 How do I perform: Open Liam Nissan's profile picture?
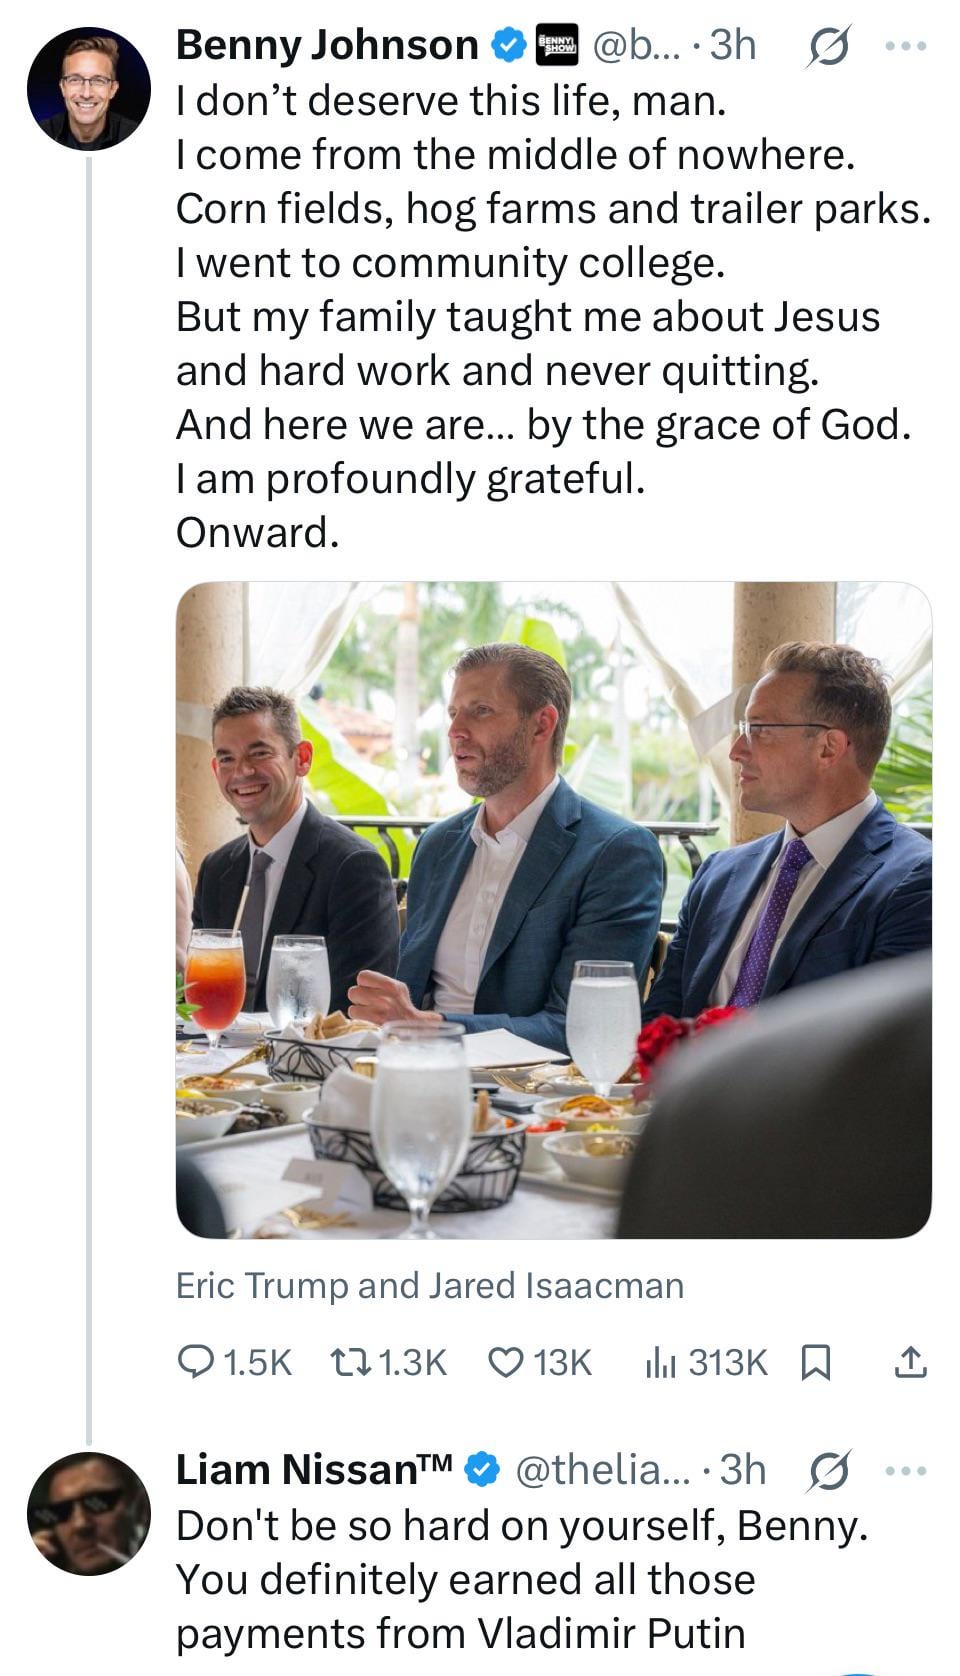pyautogui.click(x=88, y=1513)
